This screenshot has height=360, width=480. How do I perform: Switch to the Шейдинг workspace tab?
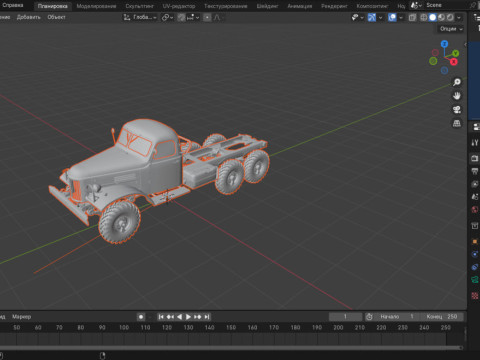pos(267,6)
